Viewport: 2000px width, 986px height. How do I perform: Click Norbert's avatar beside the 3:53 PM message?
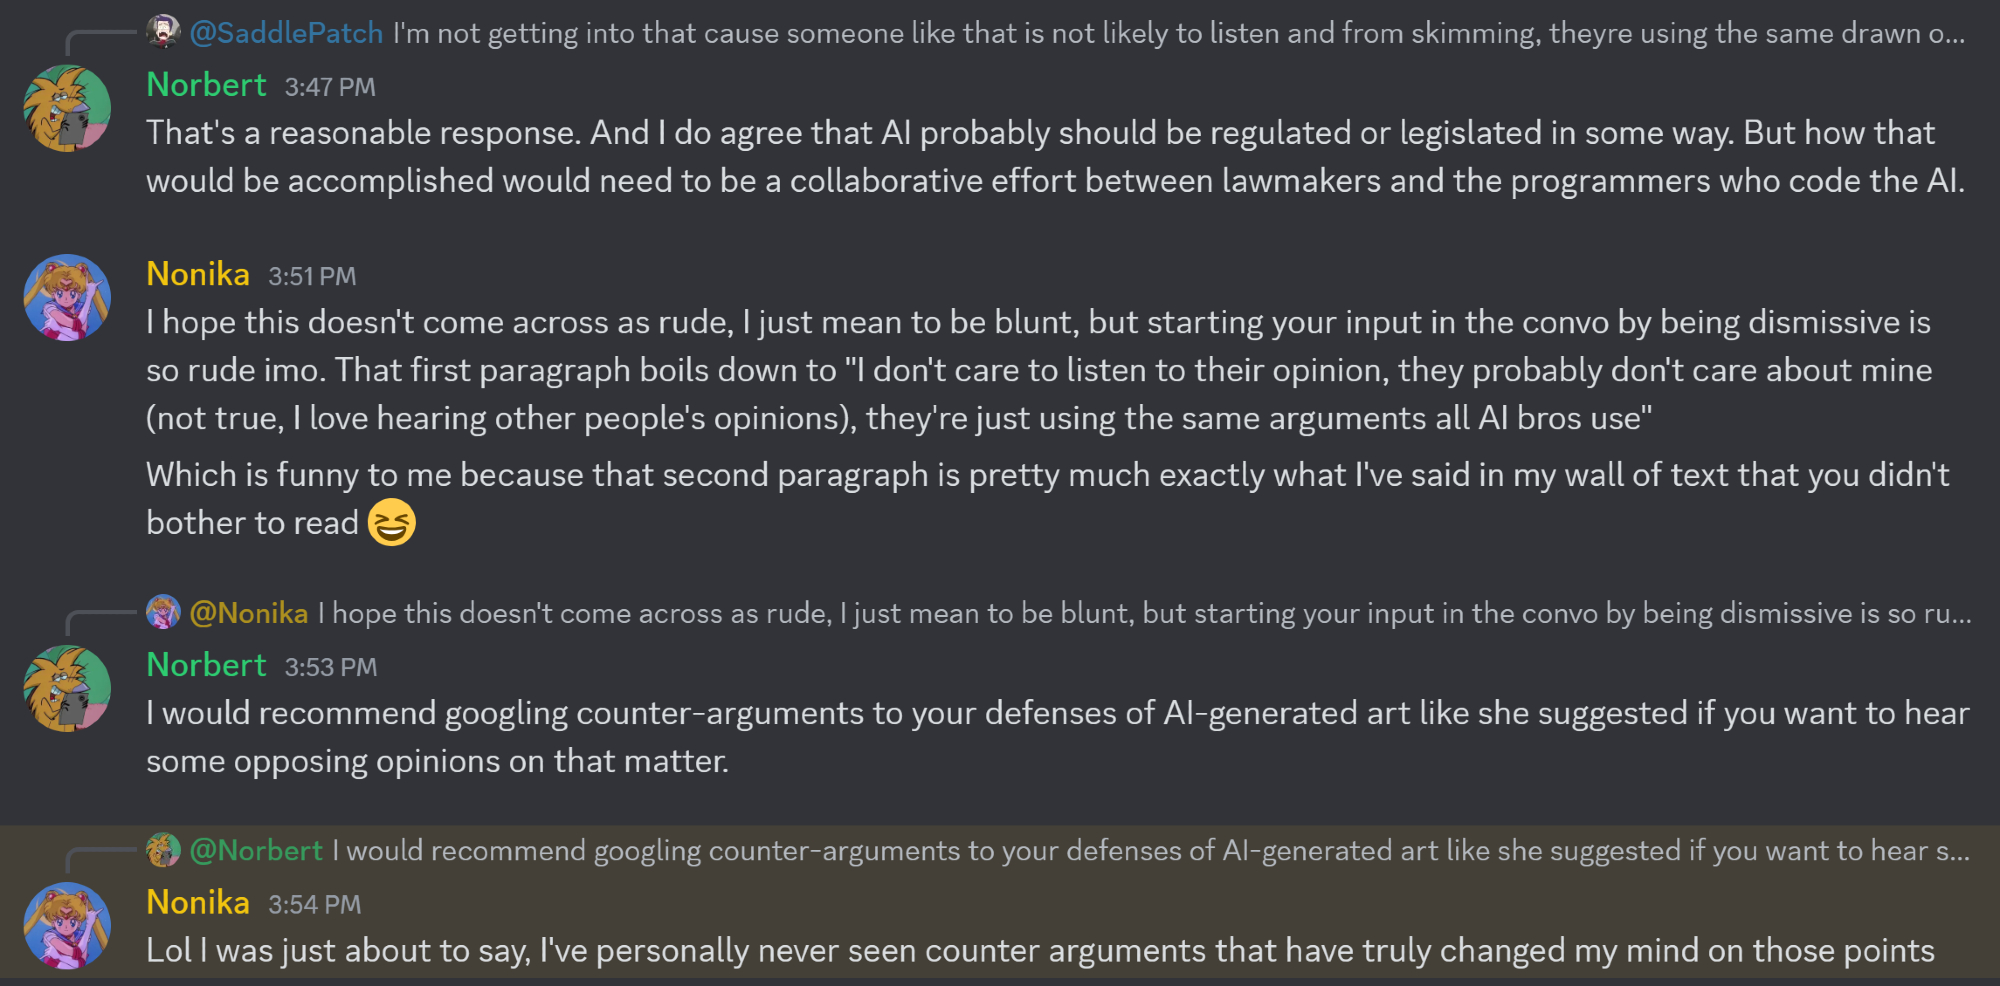tap(67, 688)
